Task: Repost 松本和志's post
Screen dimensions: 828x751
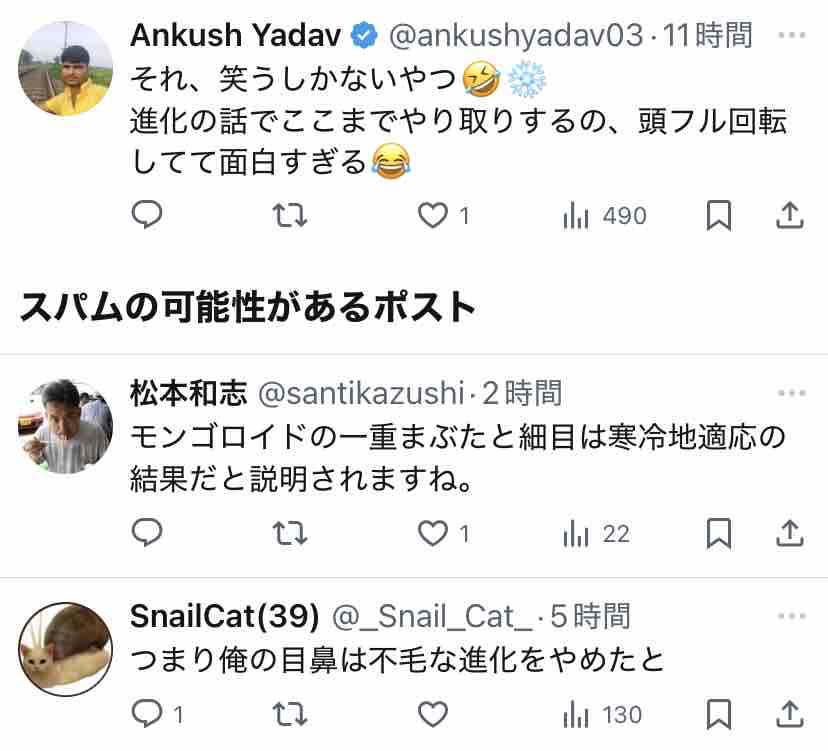Action: tap(289, 533)
